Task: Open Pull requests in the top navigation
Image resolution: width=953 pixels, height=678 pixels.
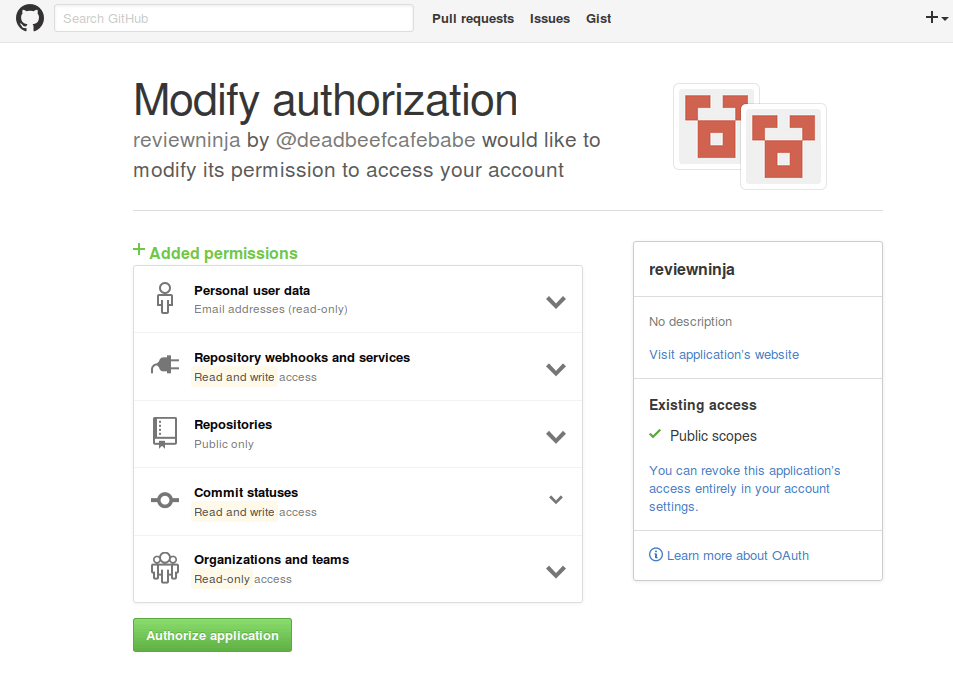Action: click(x=473, y=19)
